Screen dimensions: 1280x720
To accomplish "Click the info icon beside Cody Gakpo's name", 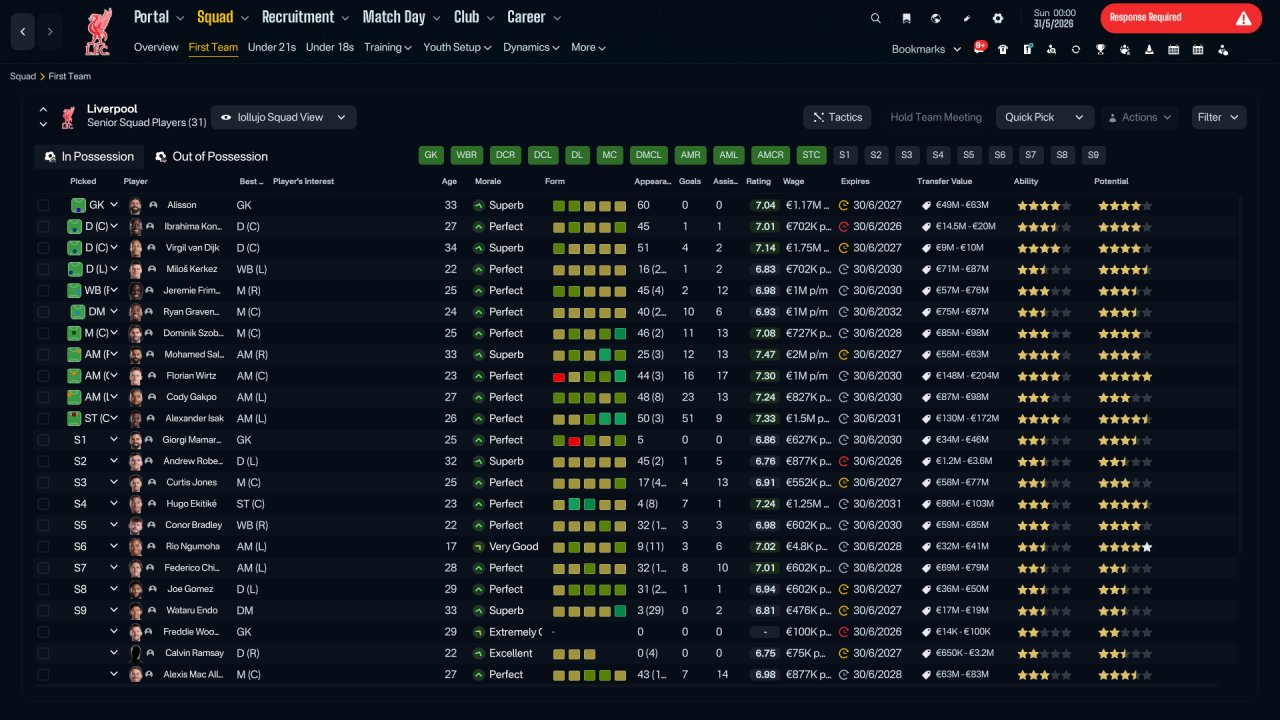I will 153,397.
